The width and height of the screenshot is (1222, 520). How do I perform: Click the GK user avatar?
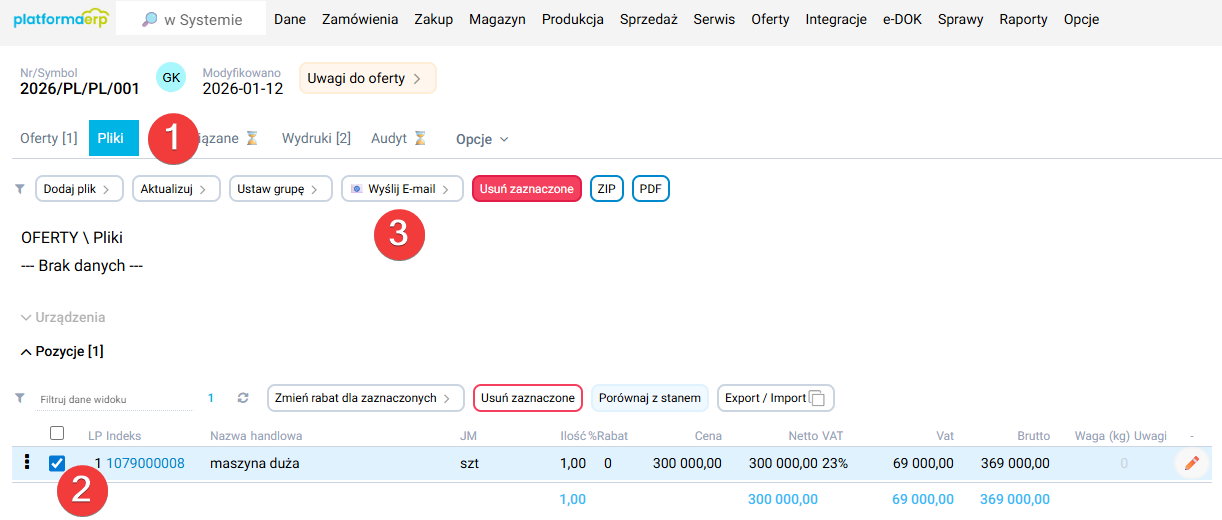[171, 77]
